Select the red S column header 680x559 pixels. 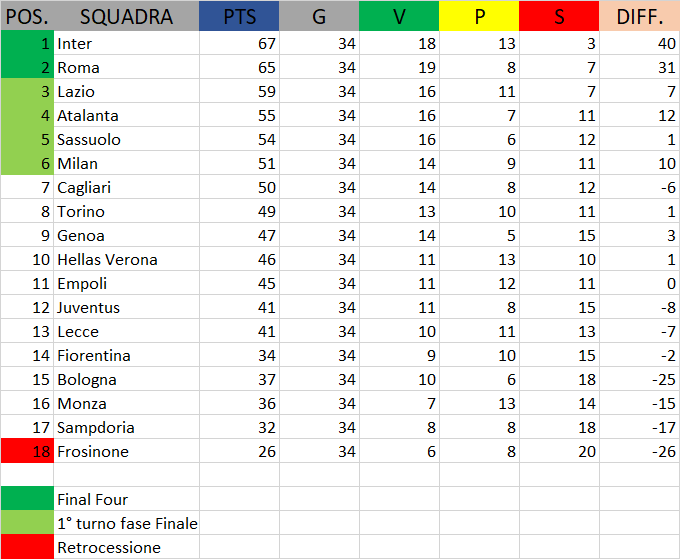[x=559, y=17]
